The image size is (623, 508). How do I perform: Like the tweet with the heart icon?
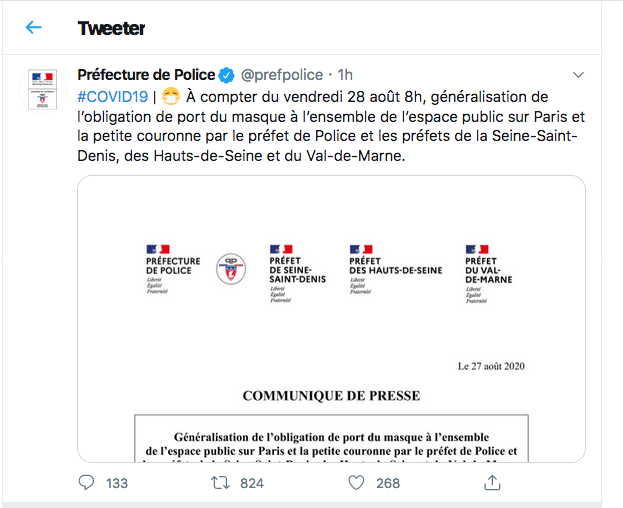(x=356, y=483)
